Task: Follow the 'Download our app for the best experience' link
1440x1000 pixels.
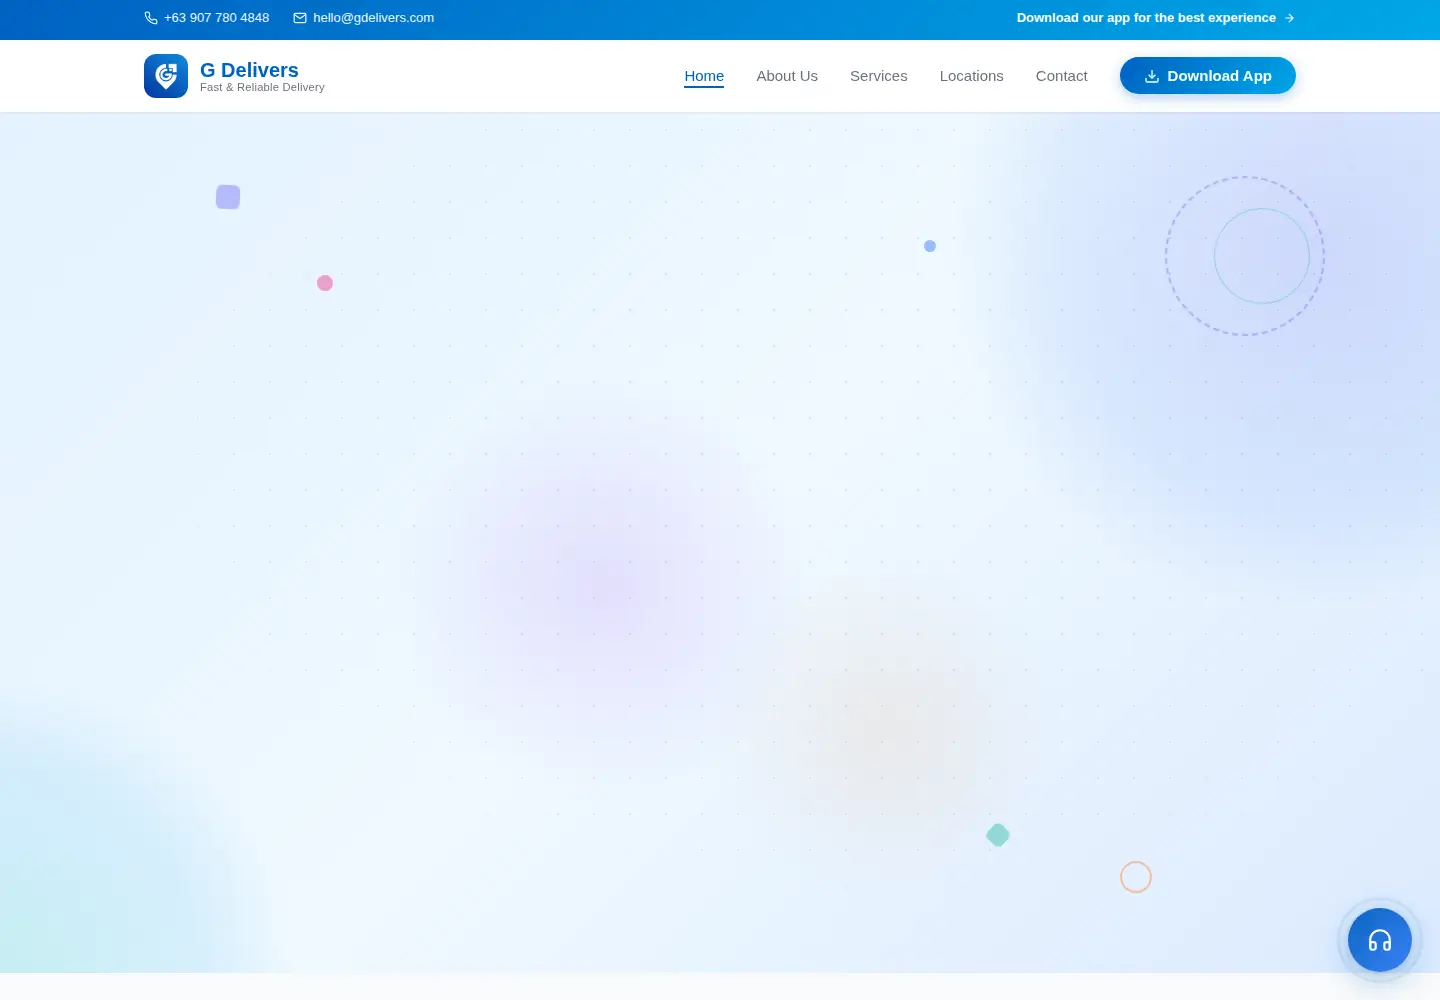Action: coord(1156,18)
